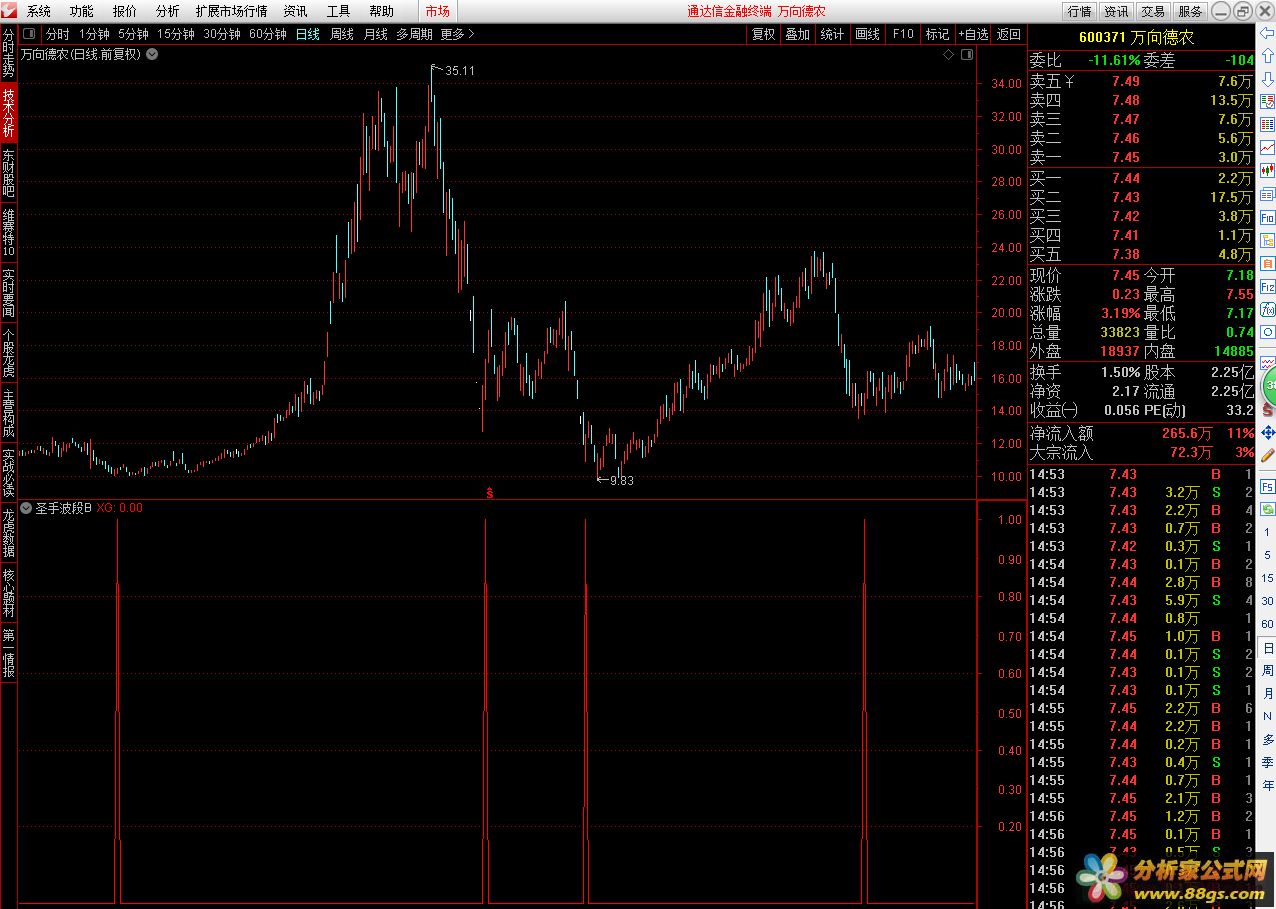Select the 周 weekly shortcut in right sidebar

pos(1267,671)
